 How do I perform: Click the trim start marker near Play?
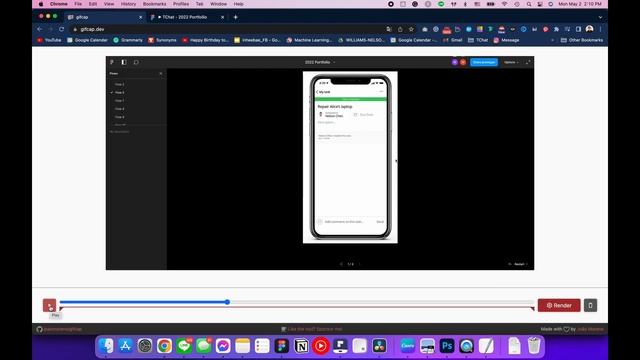(61, 309)
